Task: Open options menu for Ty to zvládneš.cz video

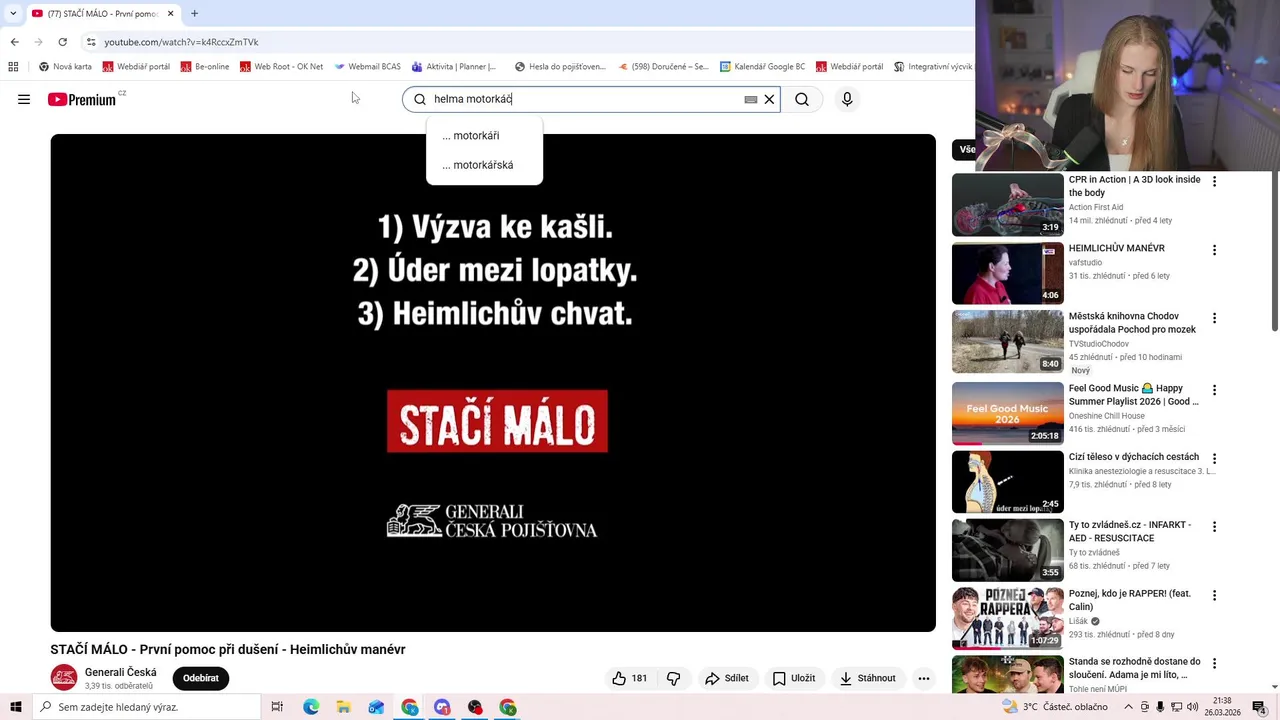Action: pyautogui.click(x=1214, y=527)
